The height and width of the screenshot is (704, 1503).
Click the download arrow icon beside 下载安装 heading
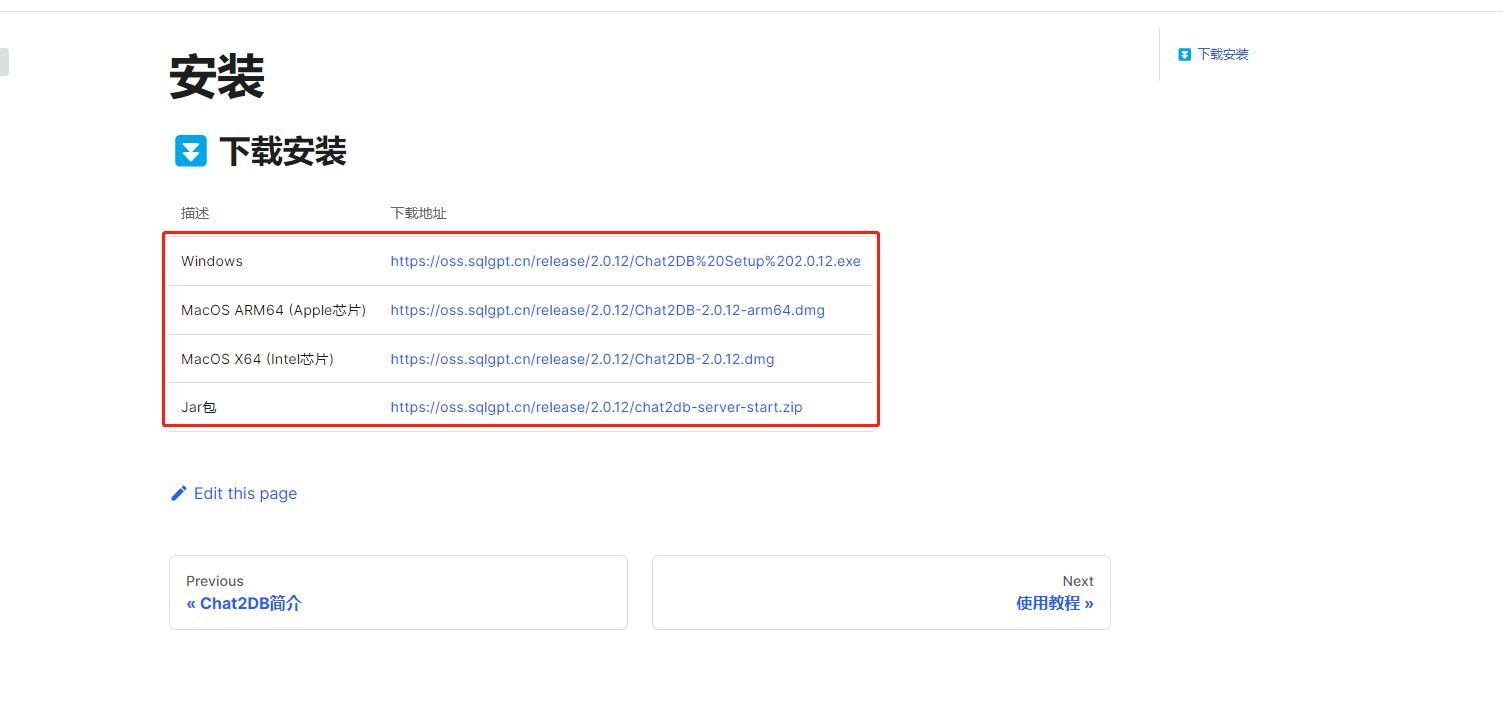pos(190,151)
